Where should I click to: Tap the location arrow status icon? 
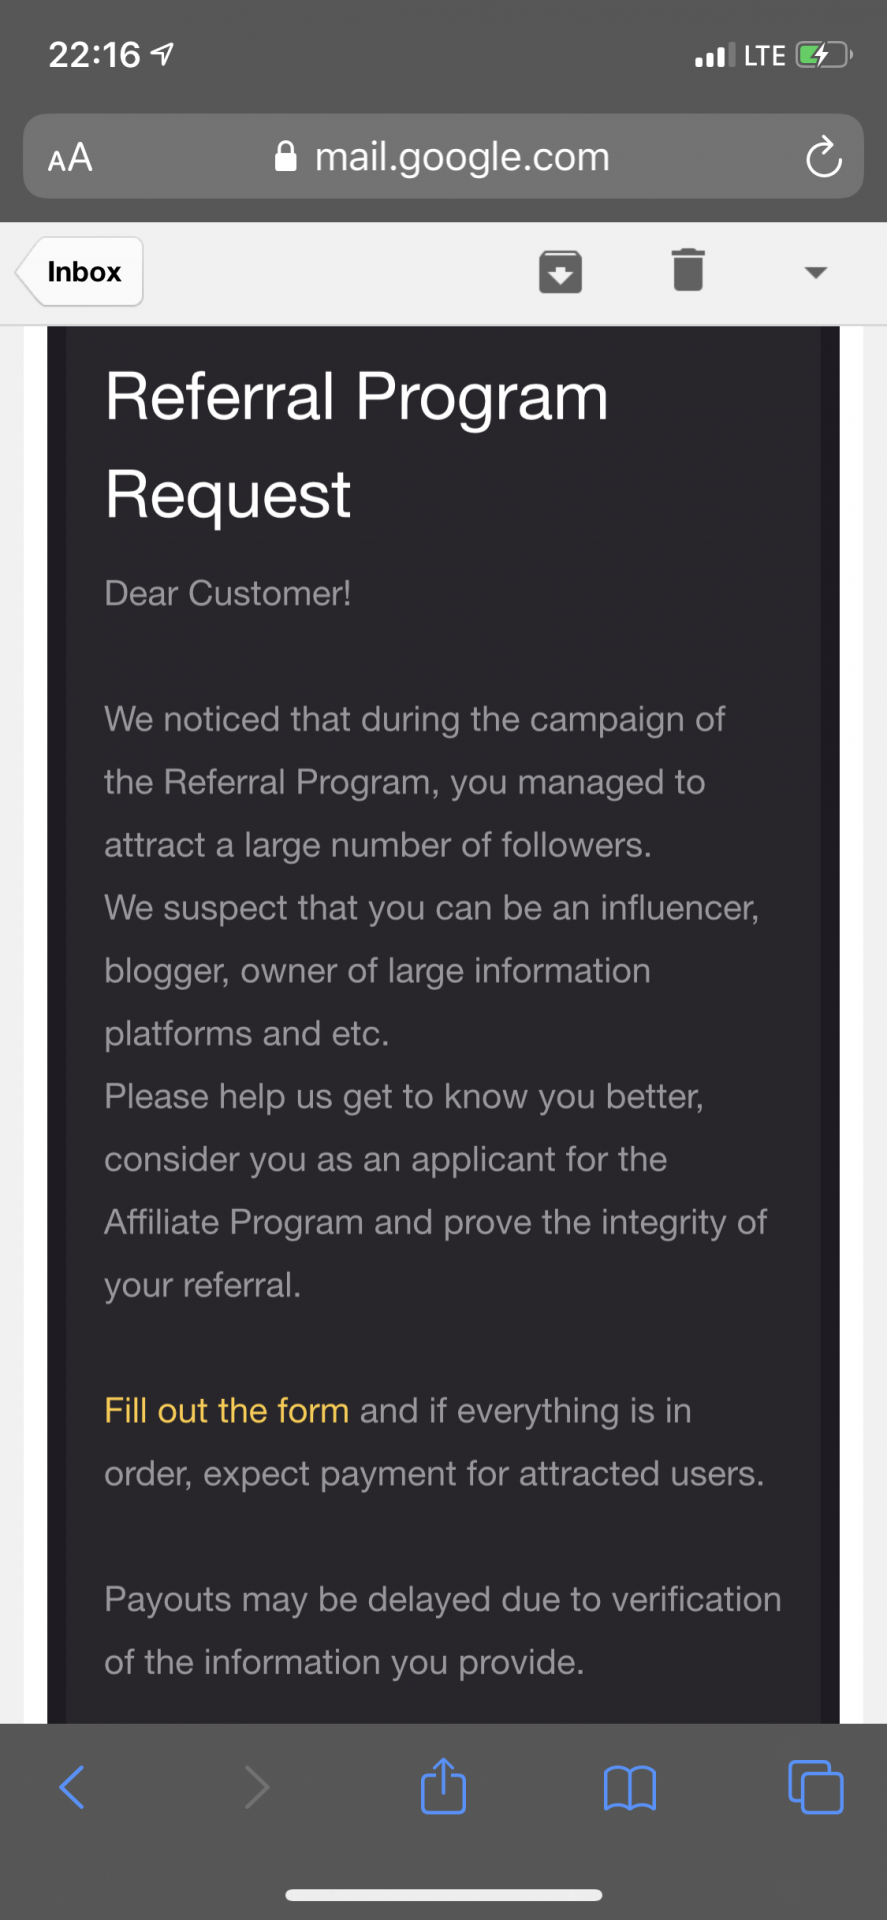coord(162,55)
